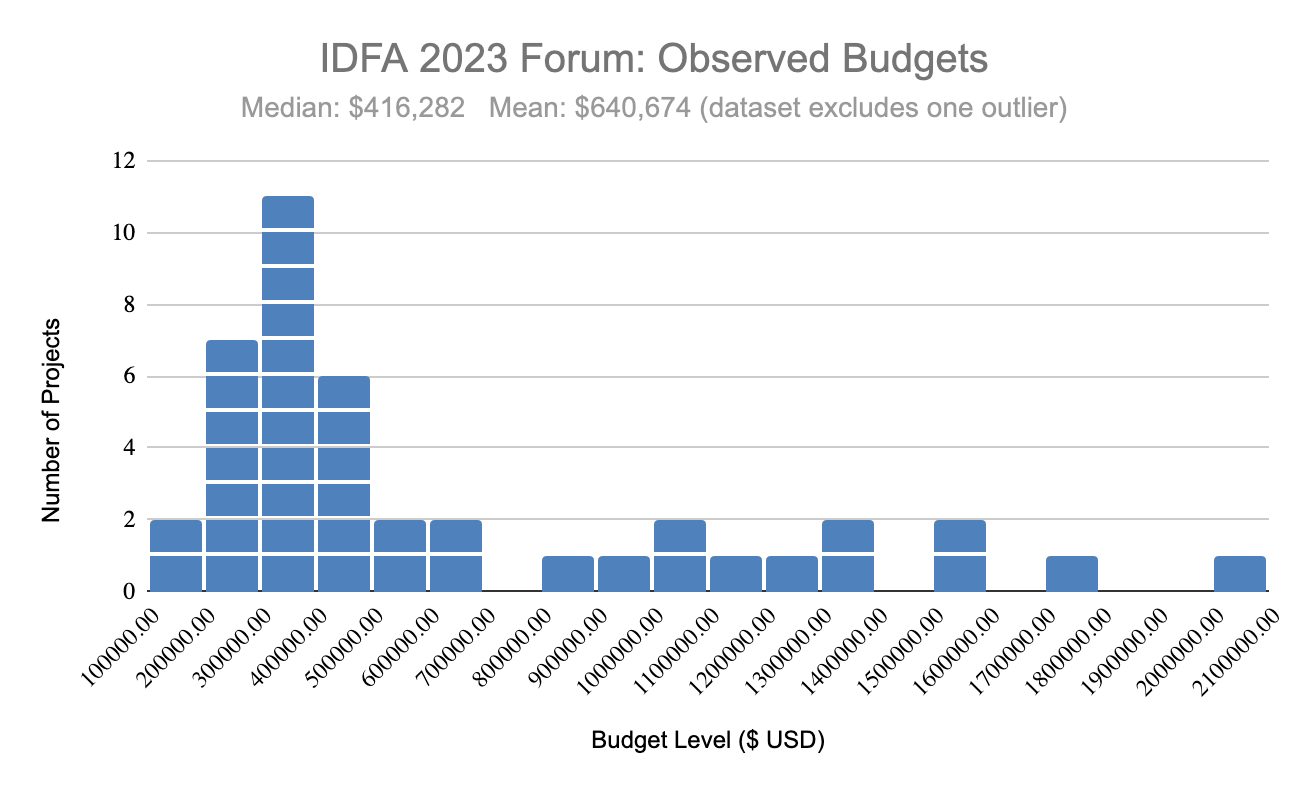Click the y-axis value "12"
Screen dimensions: 1308x792
click(x=124, y=160)
